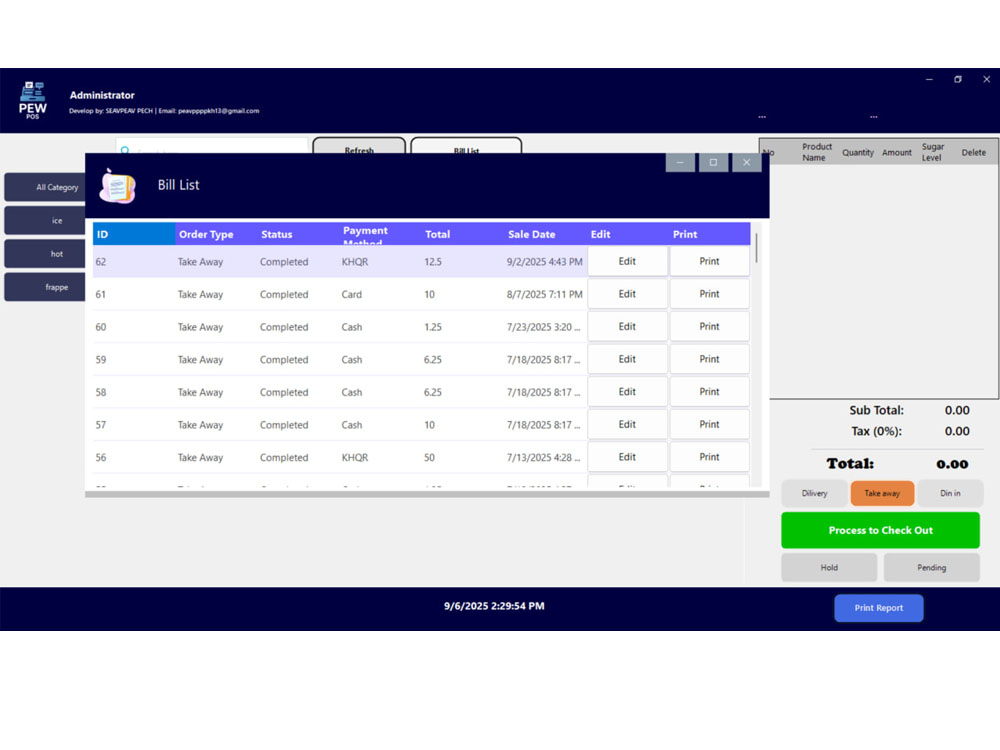1000x750 pixels.
Task: Maximize the Bill List dialog
Action: coord(713,162)
